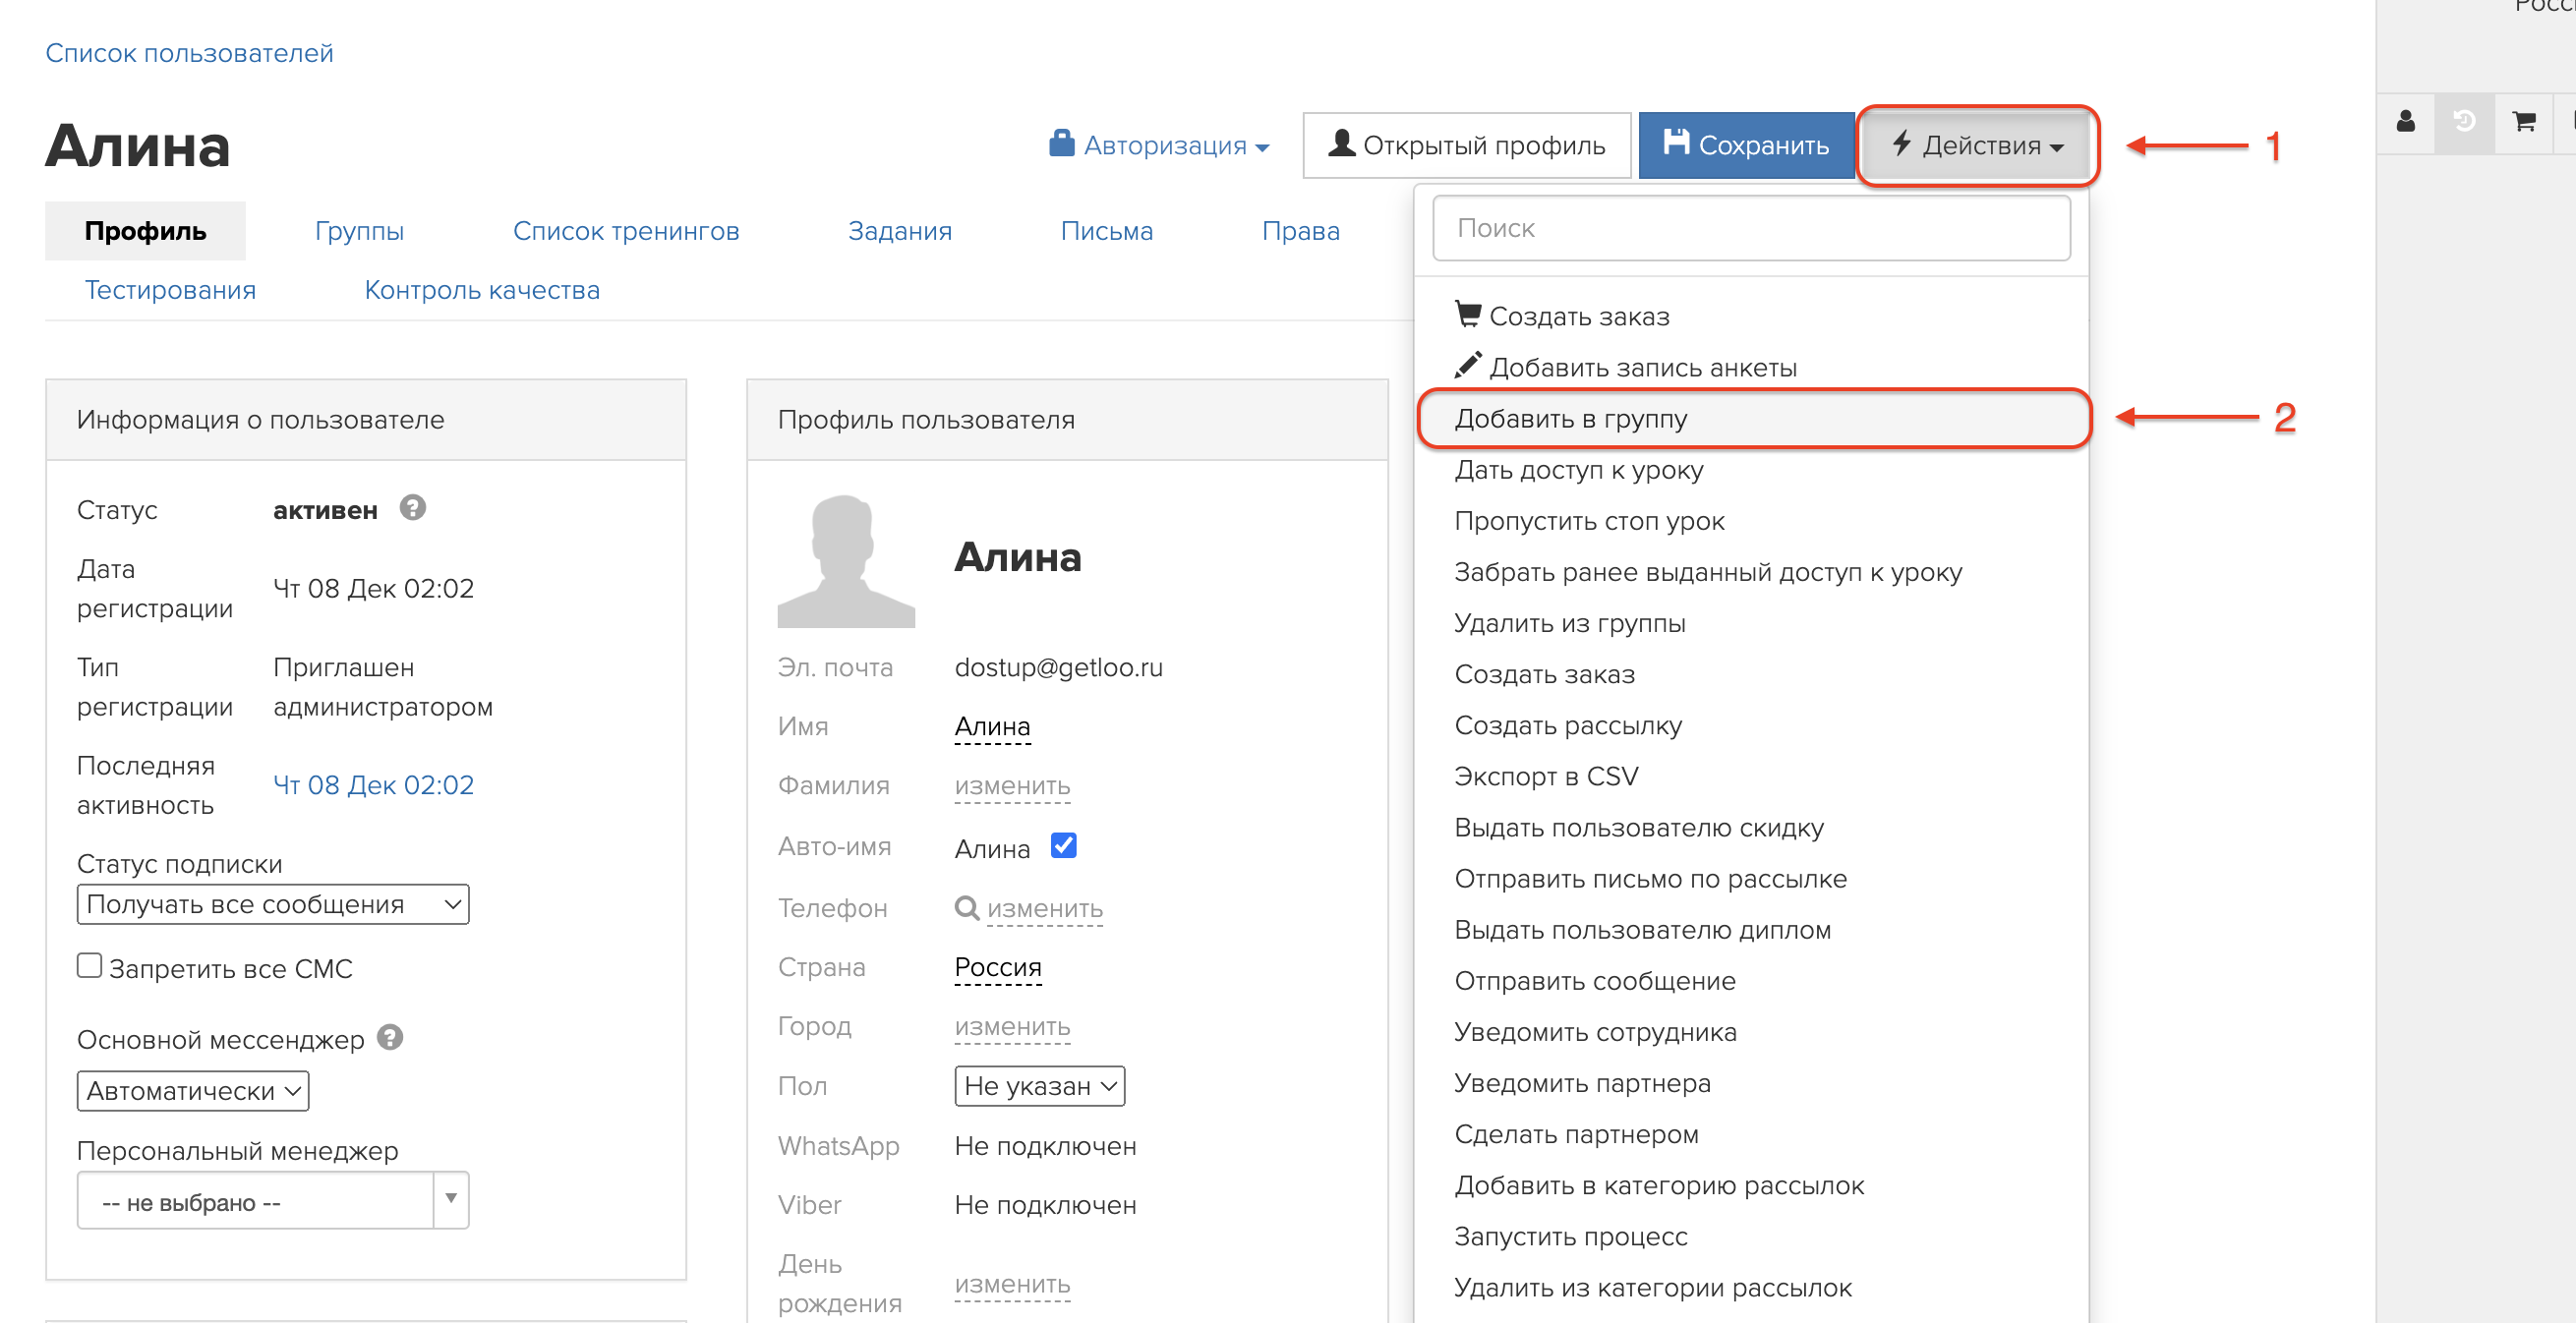Screen dimensions: 2576x1323
Task: Click the magnifier icon by Телефон
Action: 966,908
